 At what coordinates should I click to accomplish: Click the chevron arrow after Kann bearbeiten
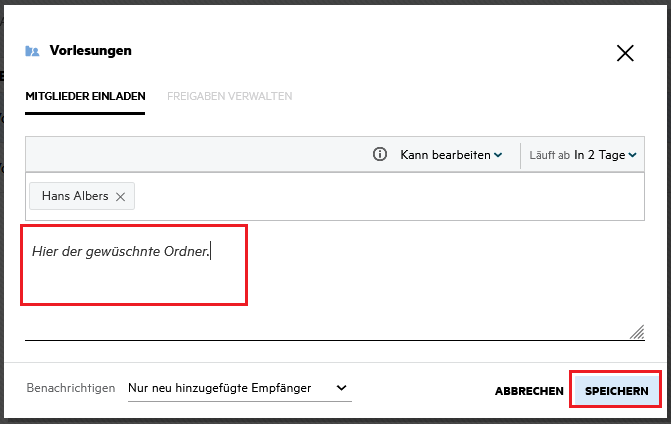(x=498, y=155)
